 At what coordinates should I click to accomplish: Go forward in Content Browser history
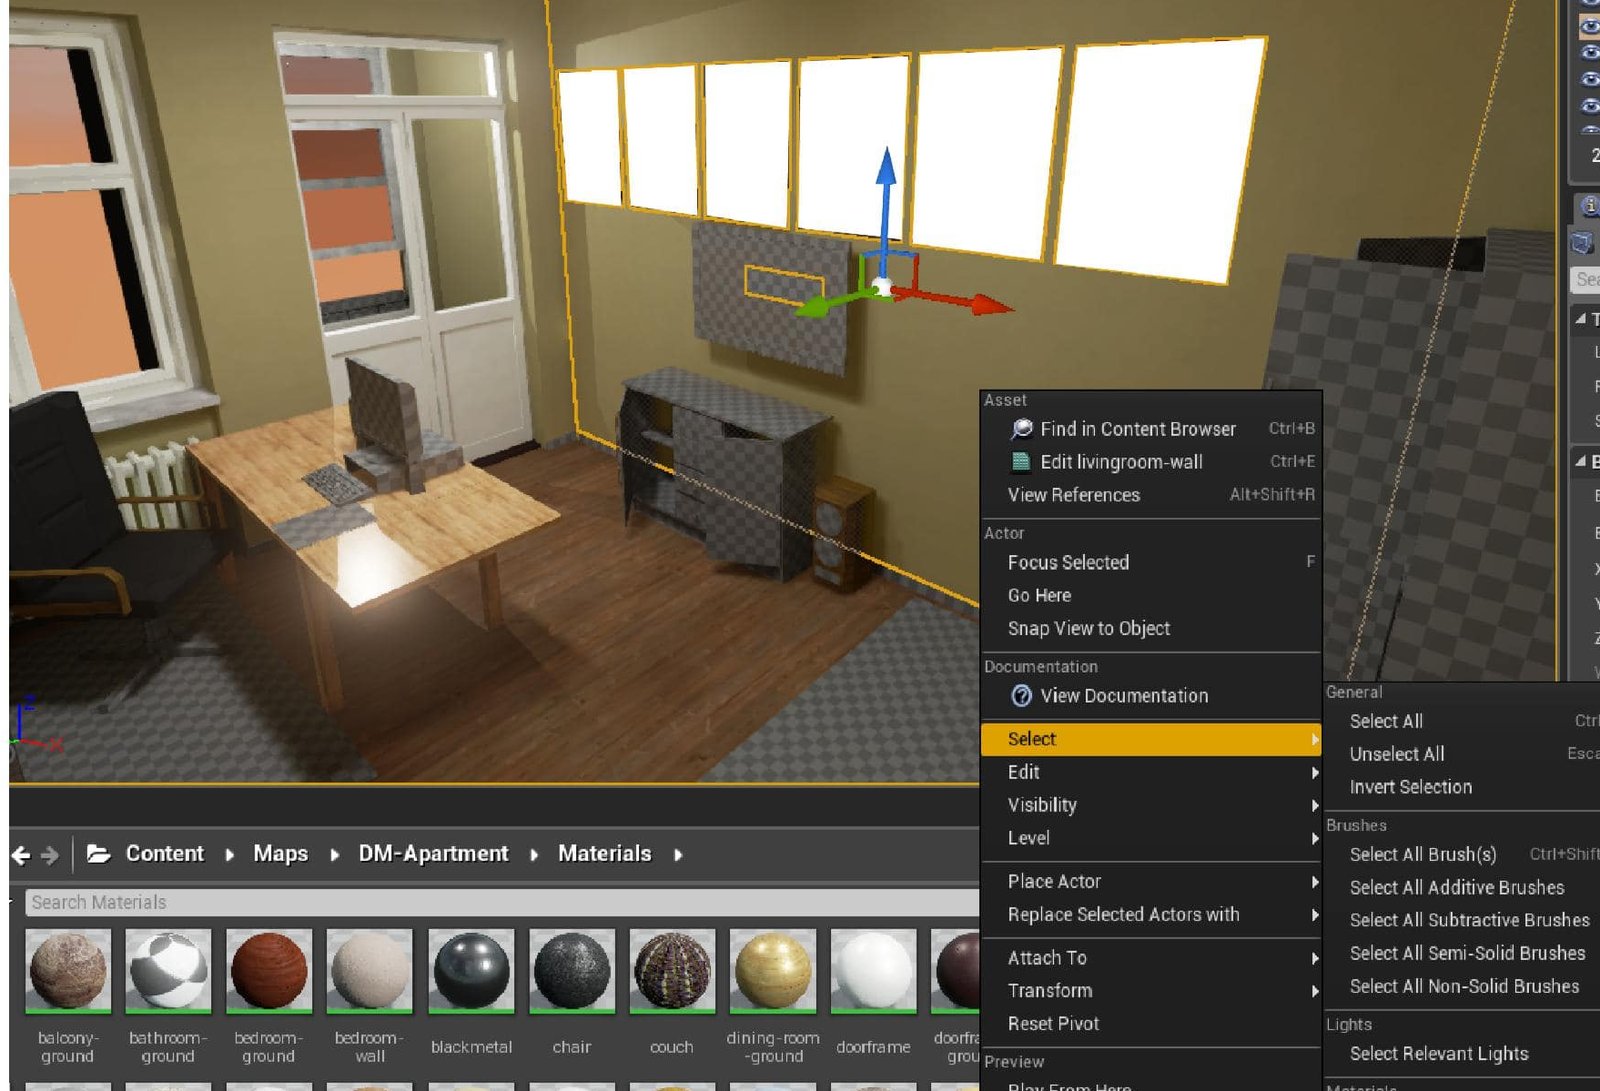click(49, 855)
